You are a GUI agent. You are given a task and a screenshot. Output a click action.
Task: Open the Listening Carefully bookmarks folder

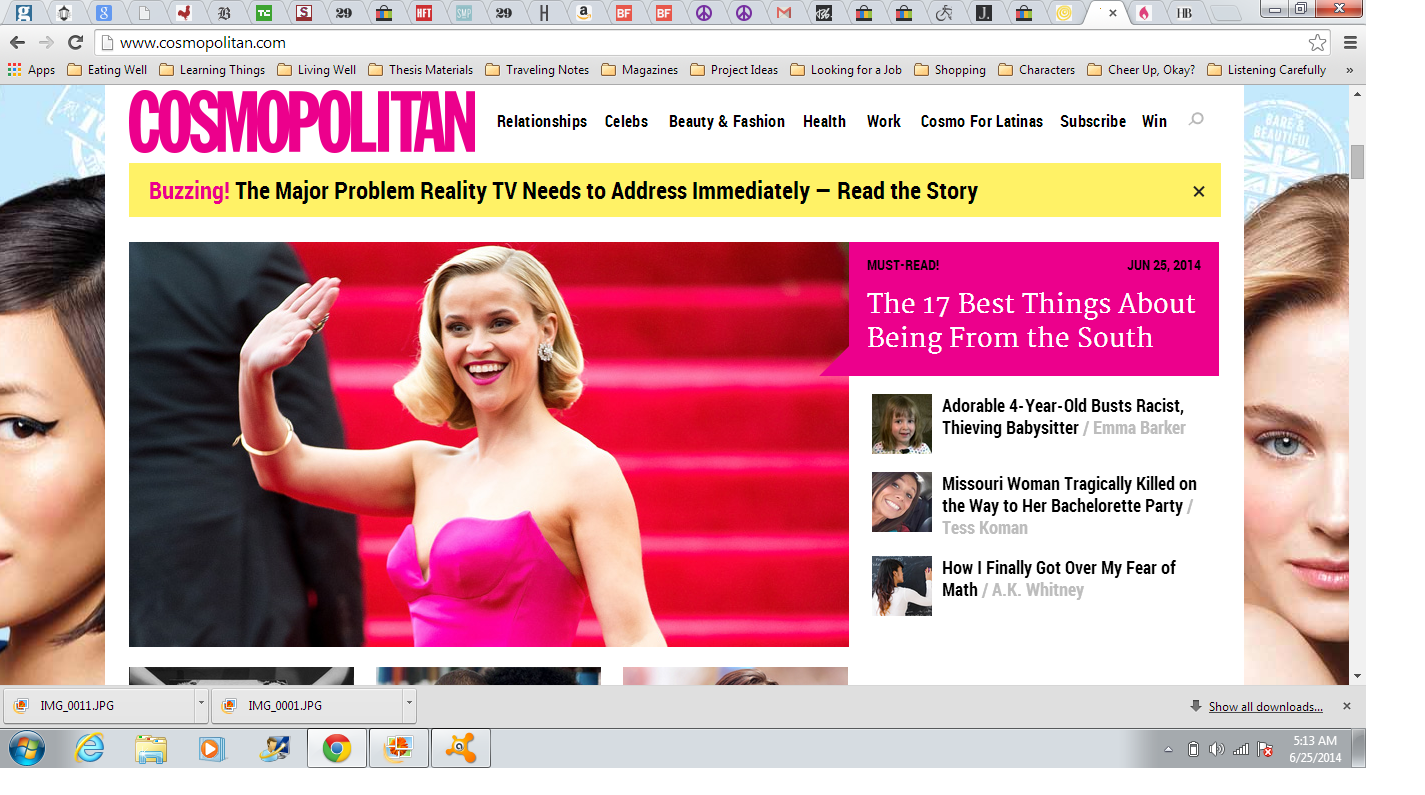(1267, 70)
